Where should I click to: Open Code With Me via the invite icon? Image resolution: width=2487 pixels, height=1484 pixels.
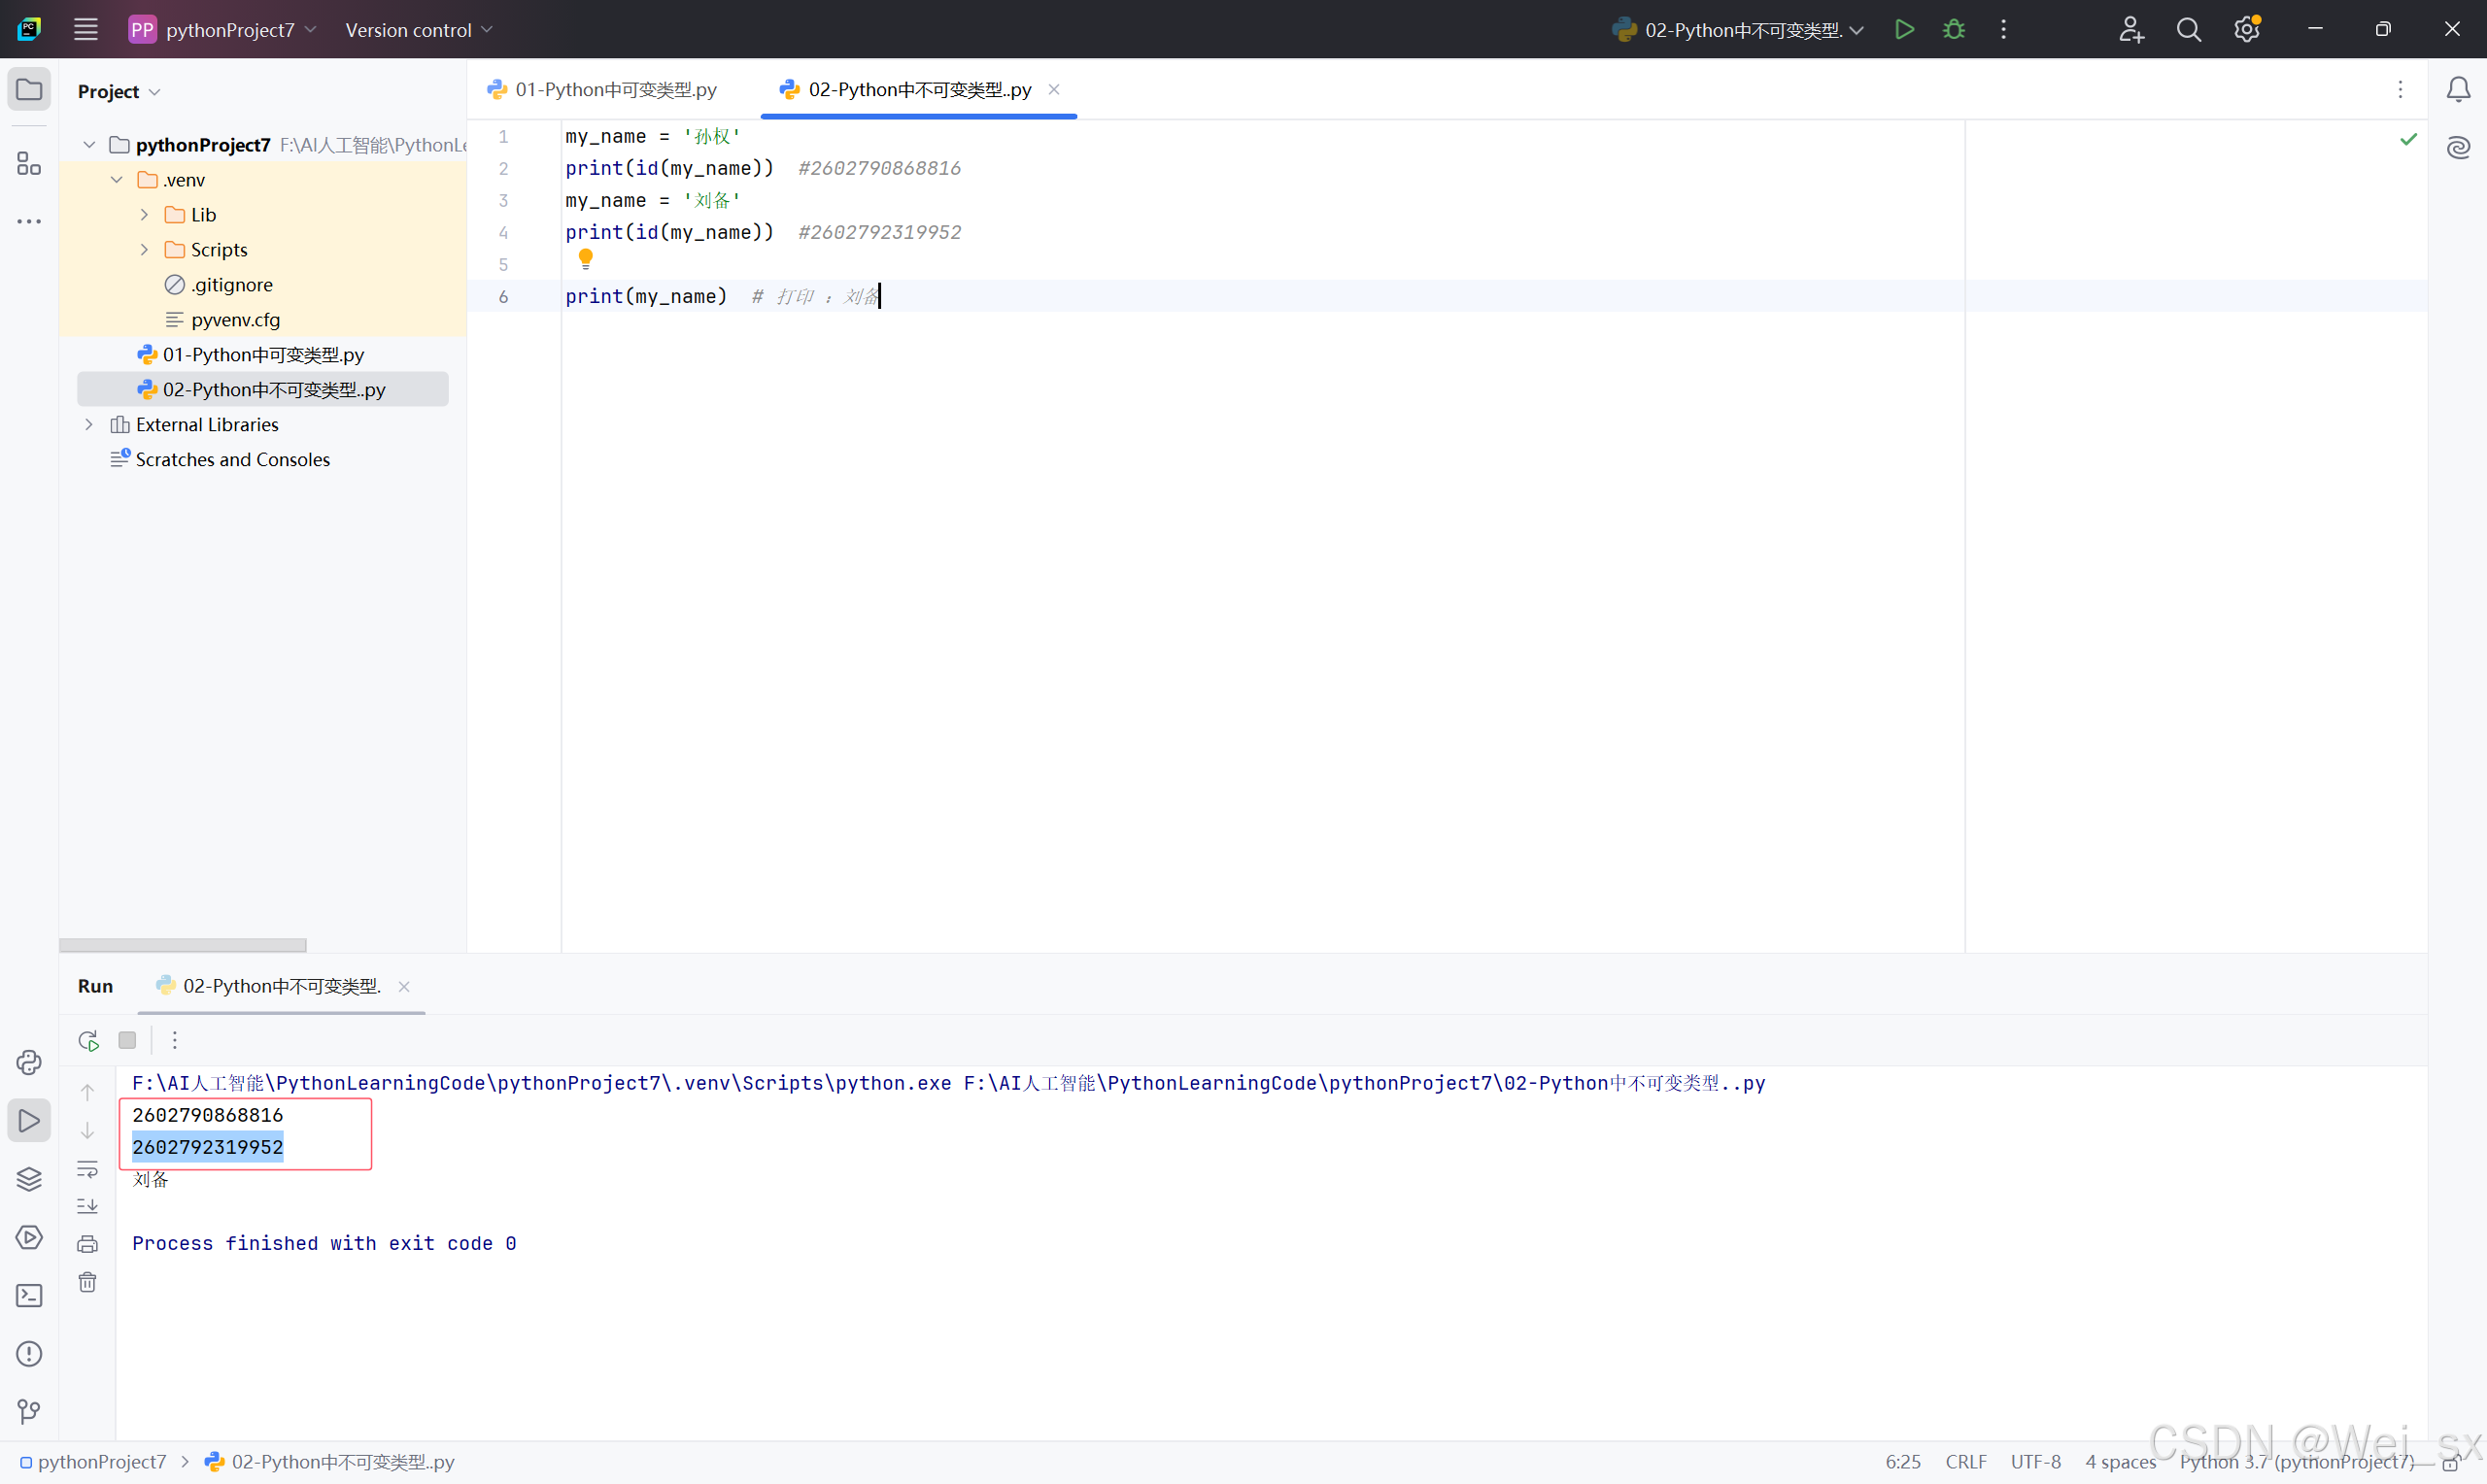coord(2131,29)
